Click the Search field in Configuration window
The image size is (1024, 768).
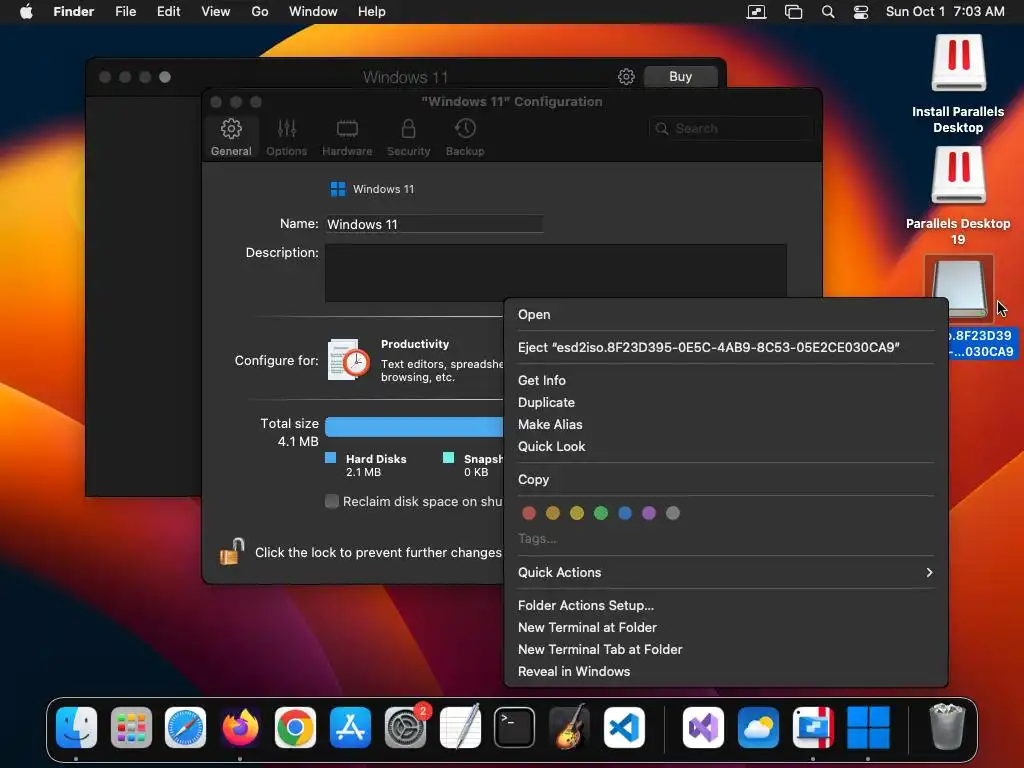(731, 129)
